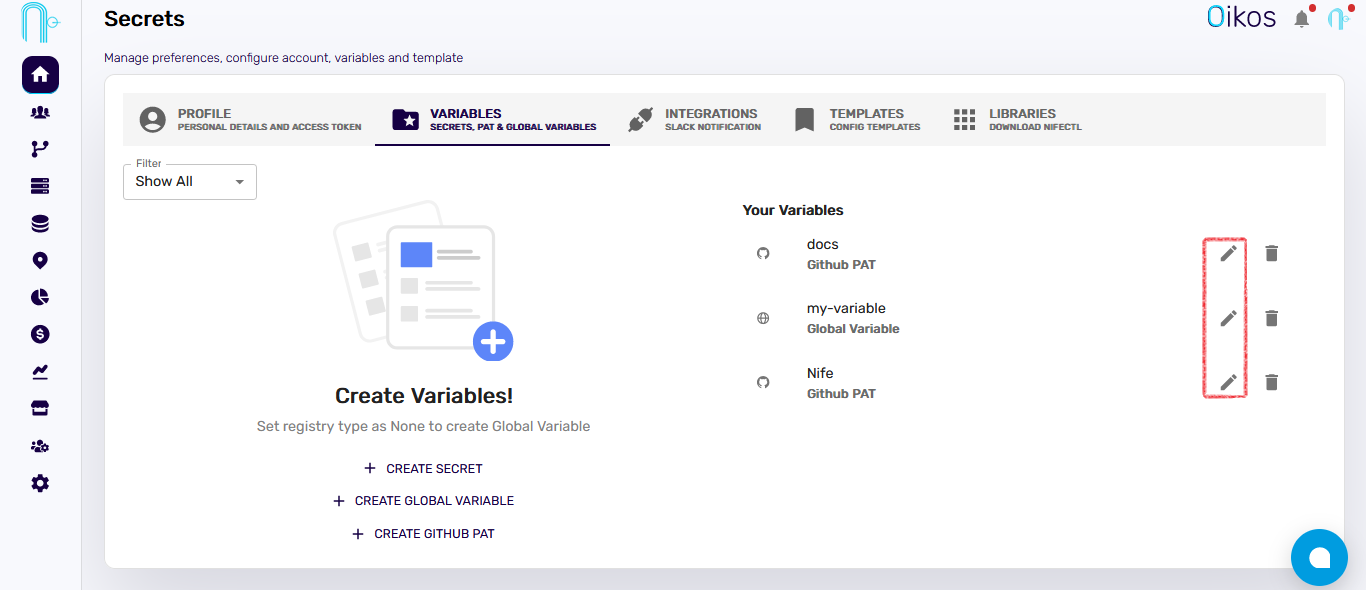The width and height of the screenshot is (1366, 590).
Task: Click the globe icon beside my-variable
Action: 763,317
